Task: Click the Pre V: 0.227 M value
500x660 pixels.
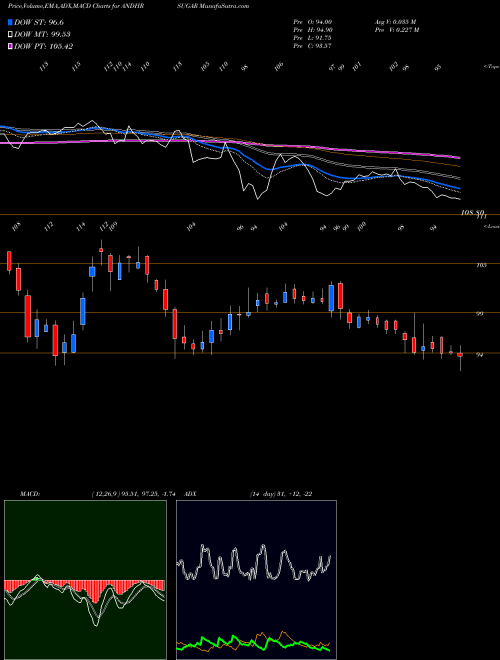Action: point(396,29)
